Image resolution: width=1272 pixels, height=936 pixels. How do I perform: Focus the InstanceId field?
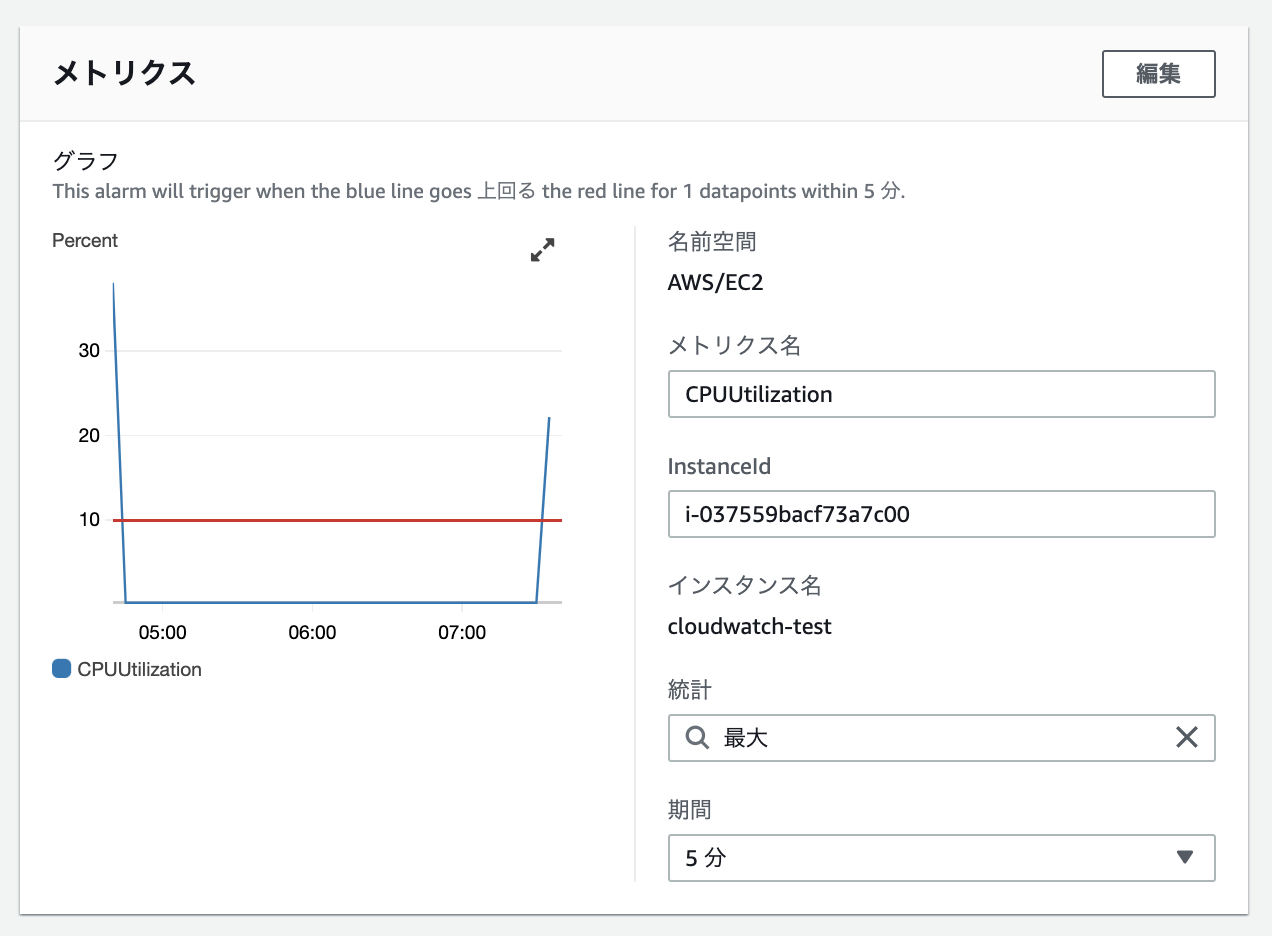pos(941,514)
